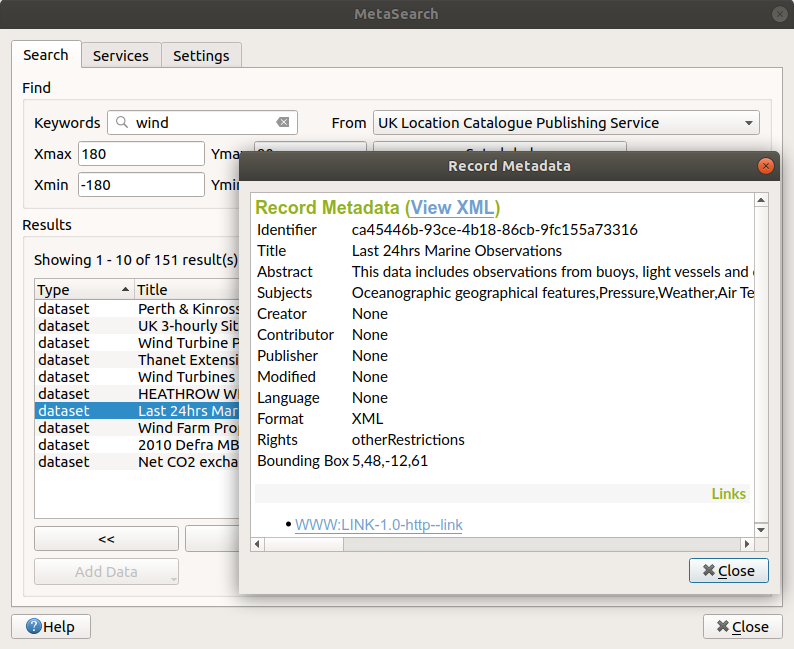Viewport: 794px width, 649px height.
Task: Clear the Keywords search field
Action: pos(283,123)
